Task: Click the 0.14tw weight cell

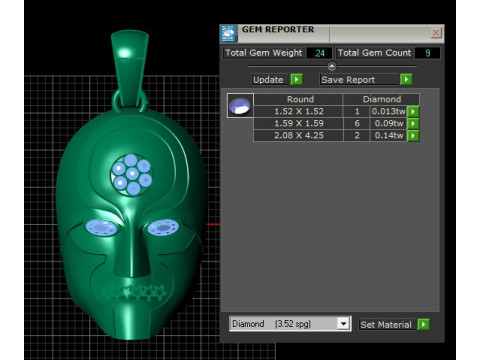Action: coord(388,136)
